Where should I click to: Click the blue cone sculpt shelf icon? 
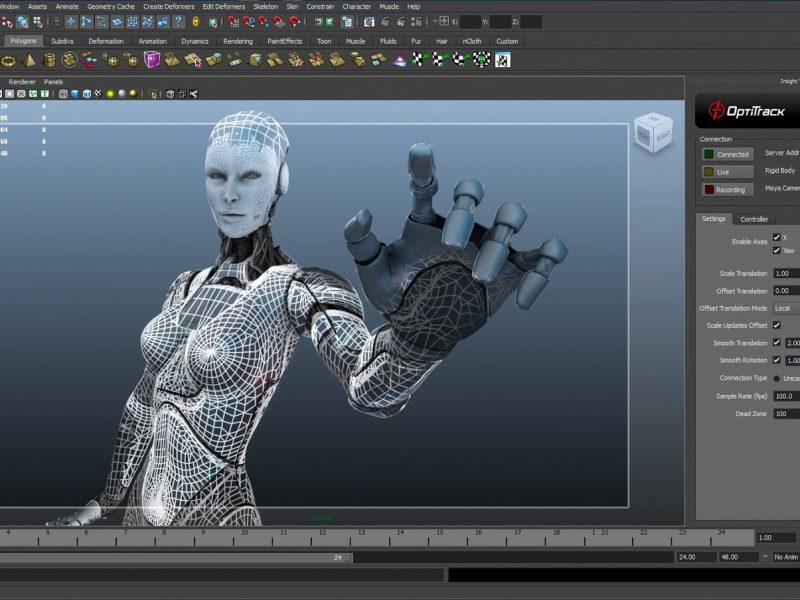tap(399, 60)
